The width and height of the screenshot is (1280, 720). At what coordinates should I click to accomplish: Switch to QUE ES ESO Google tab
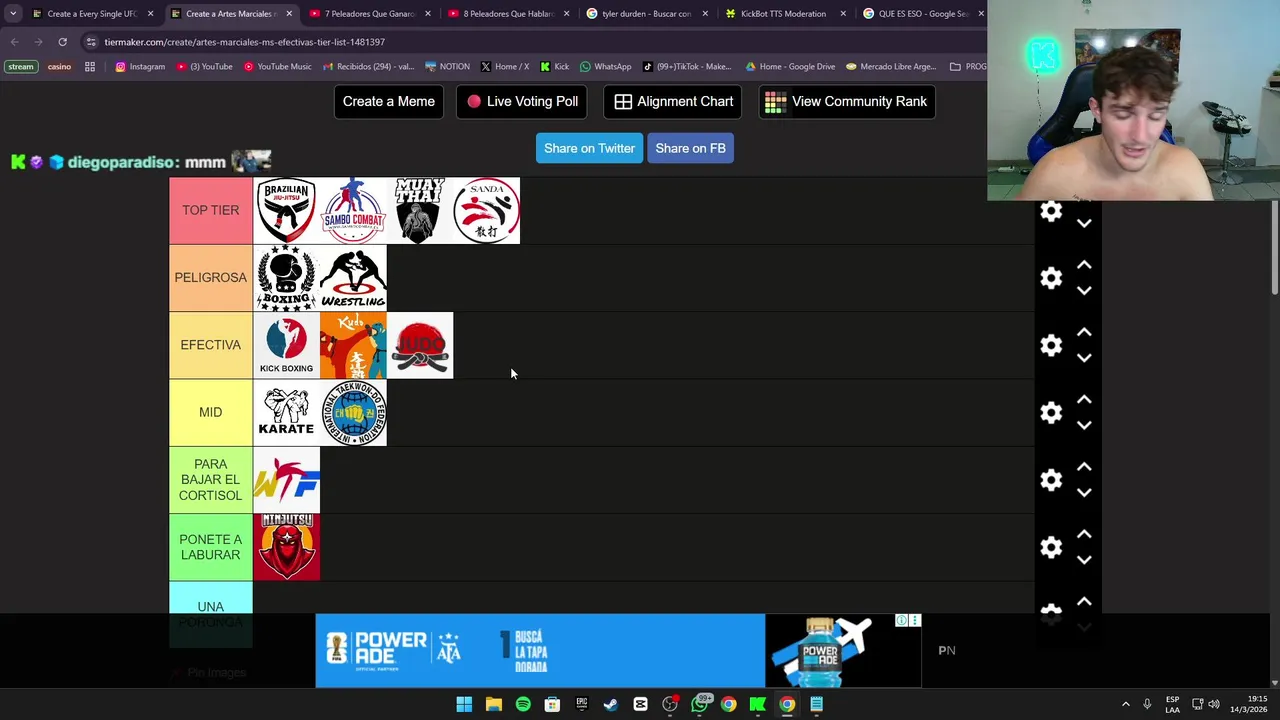(x=922, y=14)
